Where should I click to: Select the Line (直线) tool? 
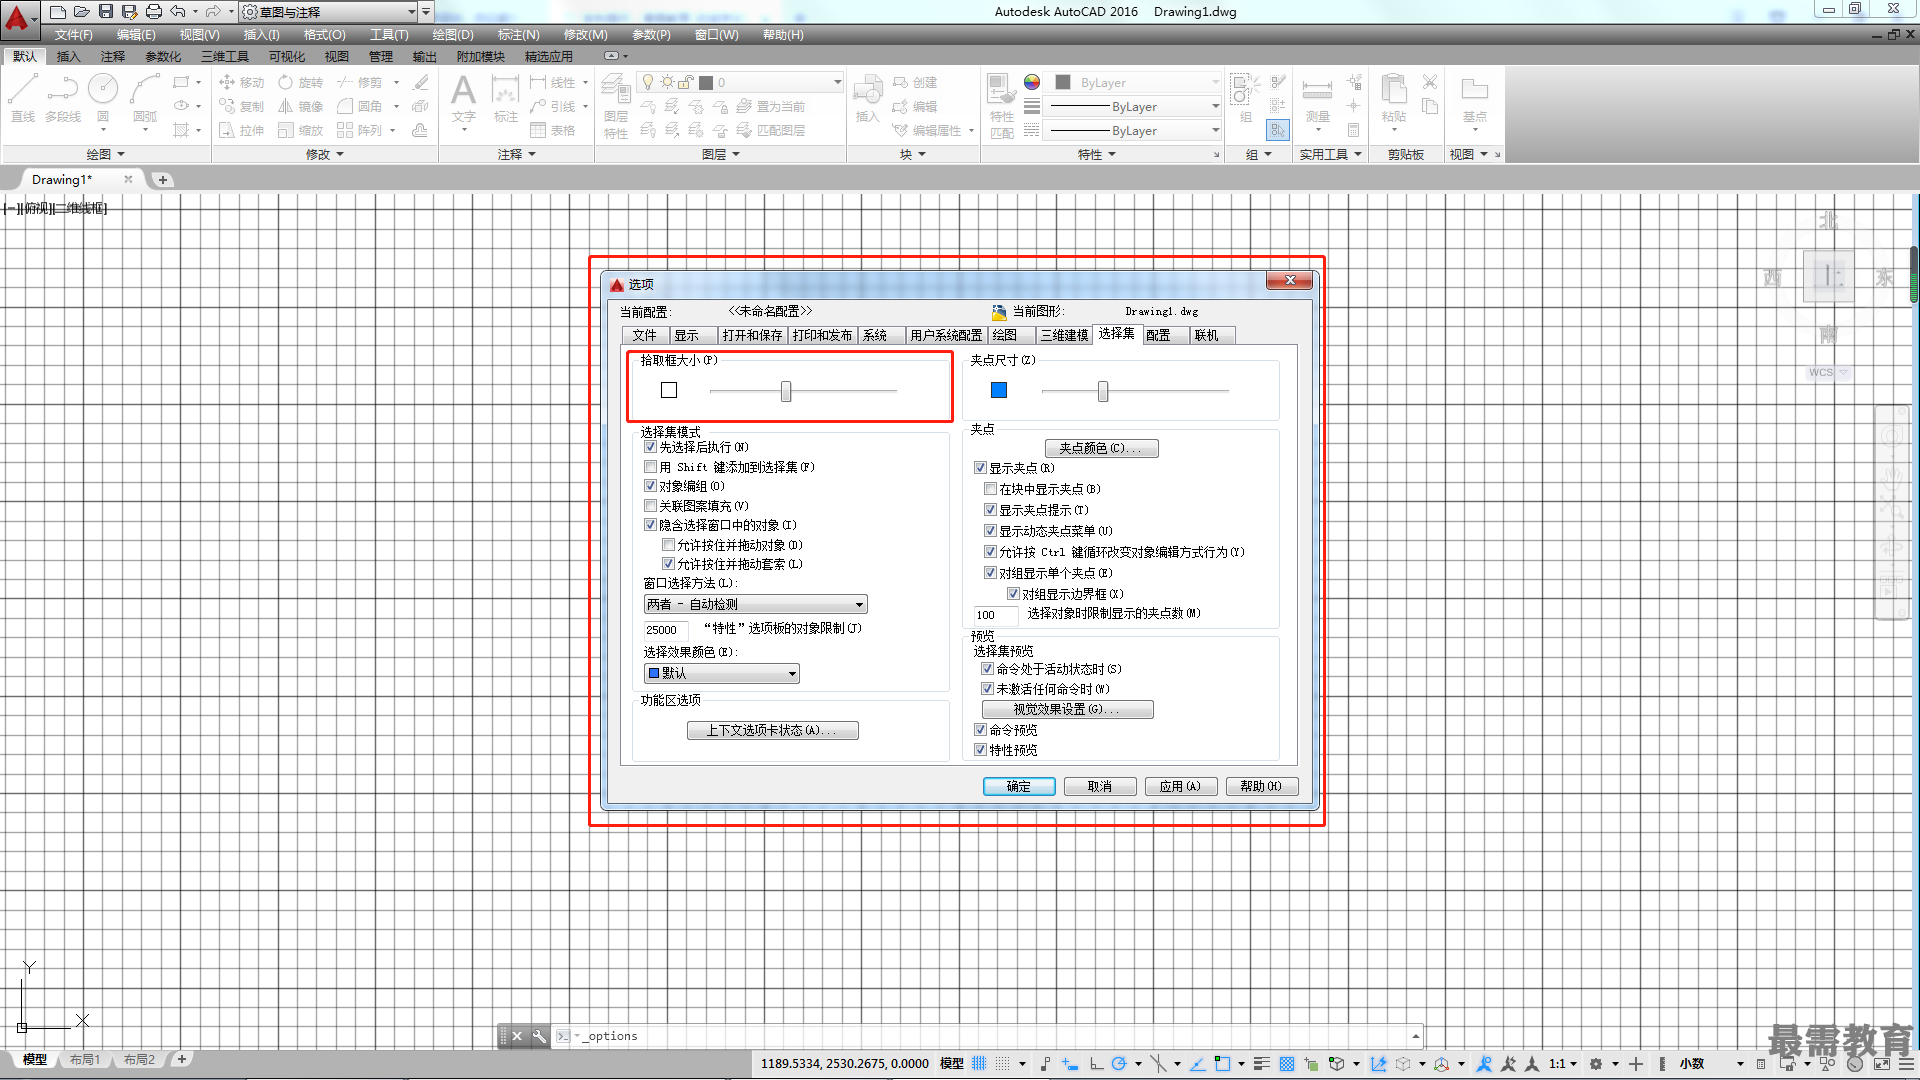tap(23, 98)
